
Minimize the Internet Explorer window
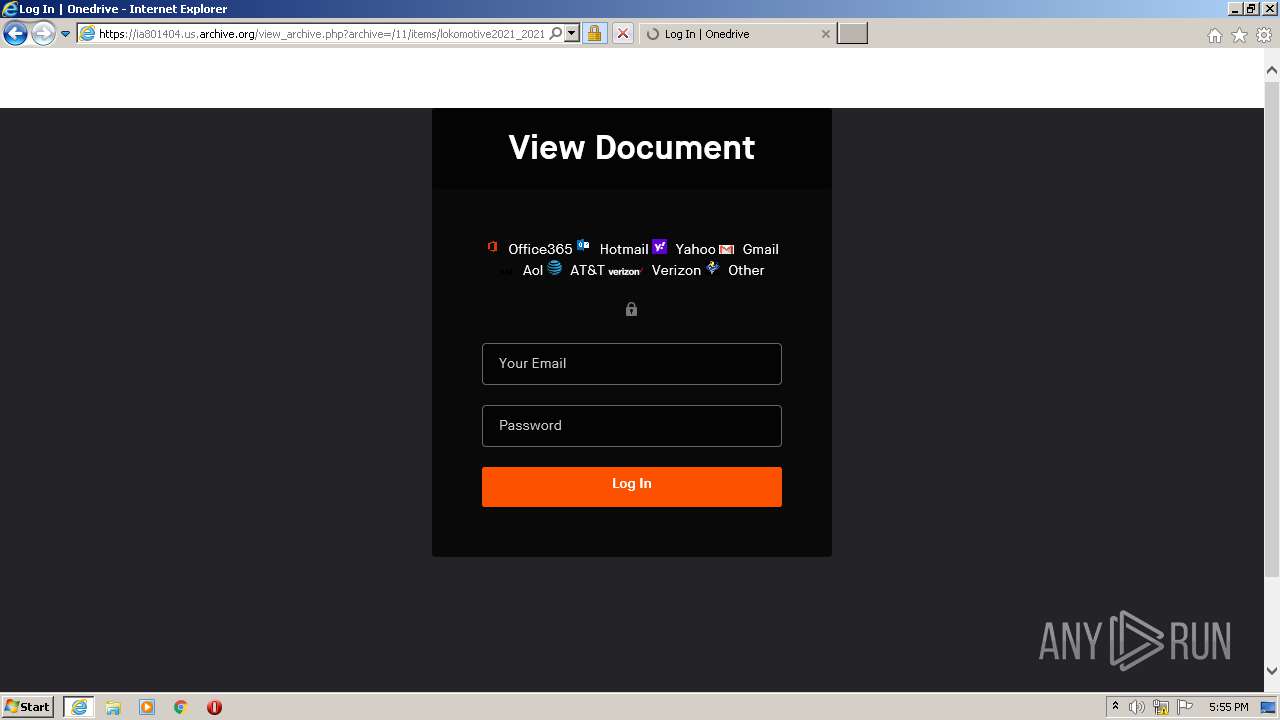tap(1235, 9)
